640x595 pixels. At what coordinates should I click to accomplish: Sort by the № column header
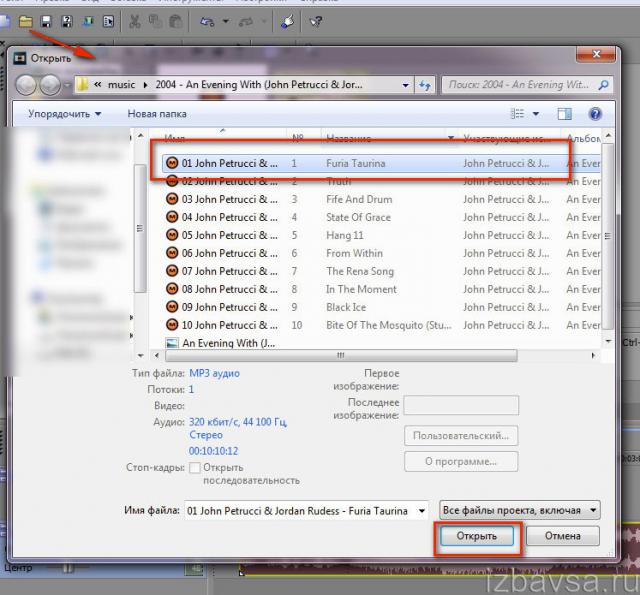298,138
